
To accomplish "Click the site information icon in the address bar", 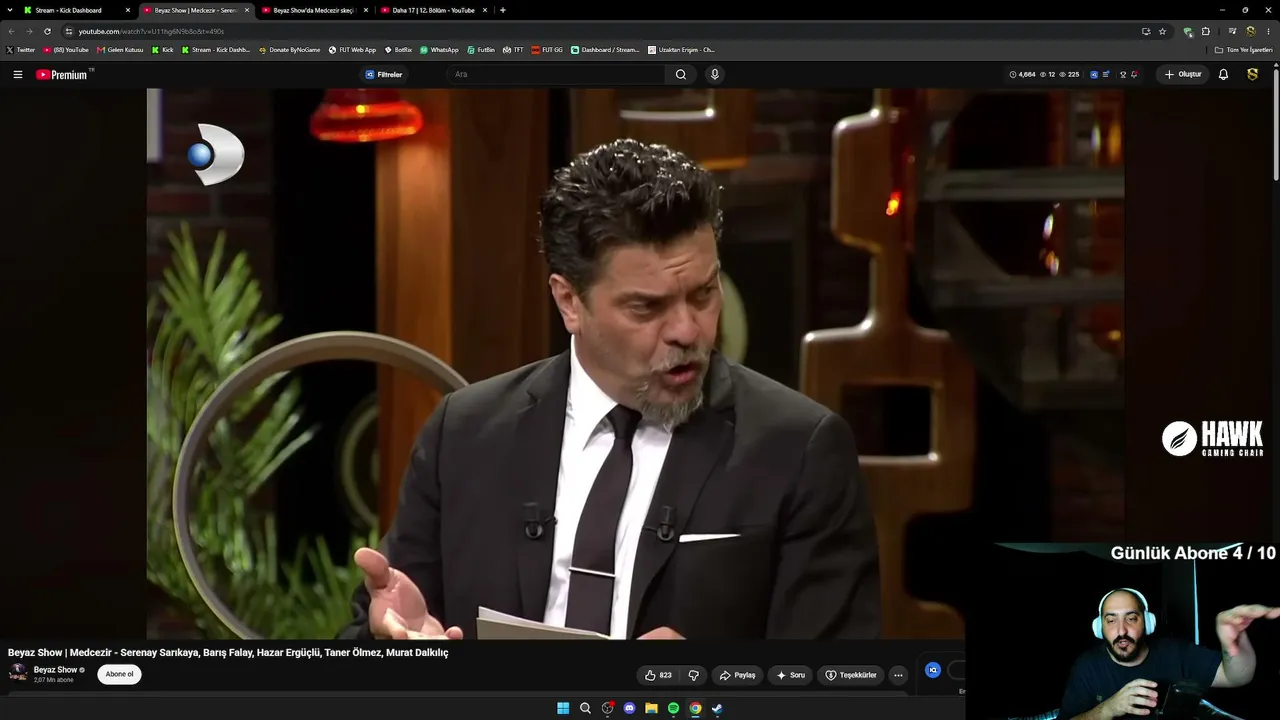I will coord(69,31).
